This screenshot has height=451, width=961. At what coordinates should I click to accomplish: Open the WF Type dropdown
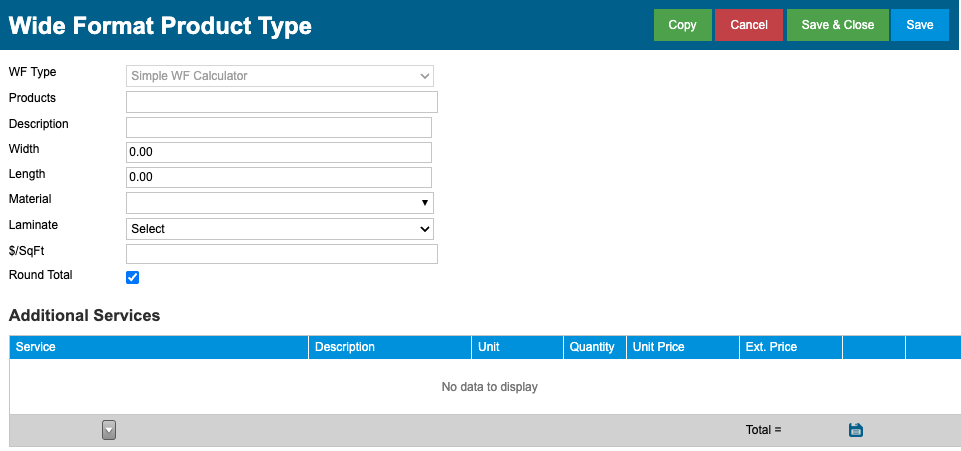pos(280,76)
